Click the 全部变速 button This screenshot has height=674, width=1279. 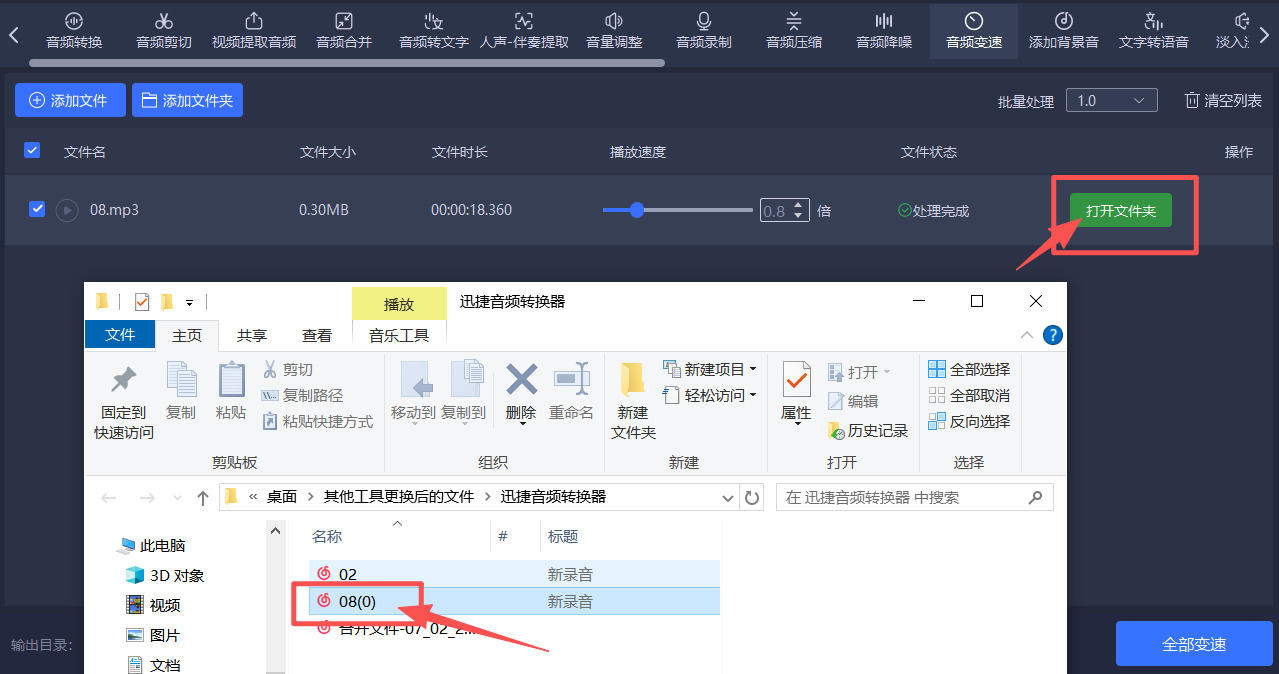(1194, 643)
